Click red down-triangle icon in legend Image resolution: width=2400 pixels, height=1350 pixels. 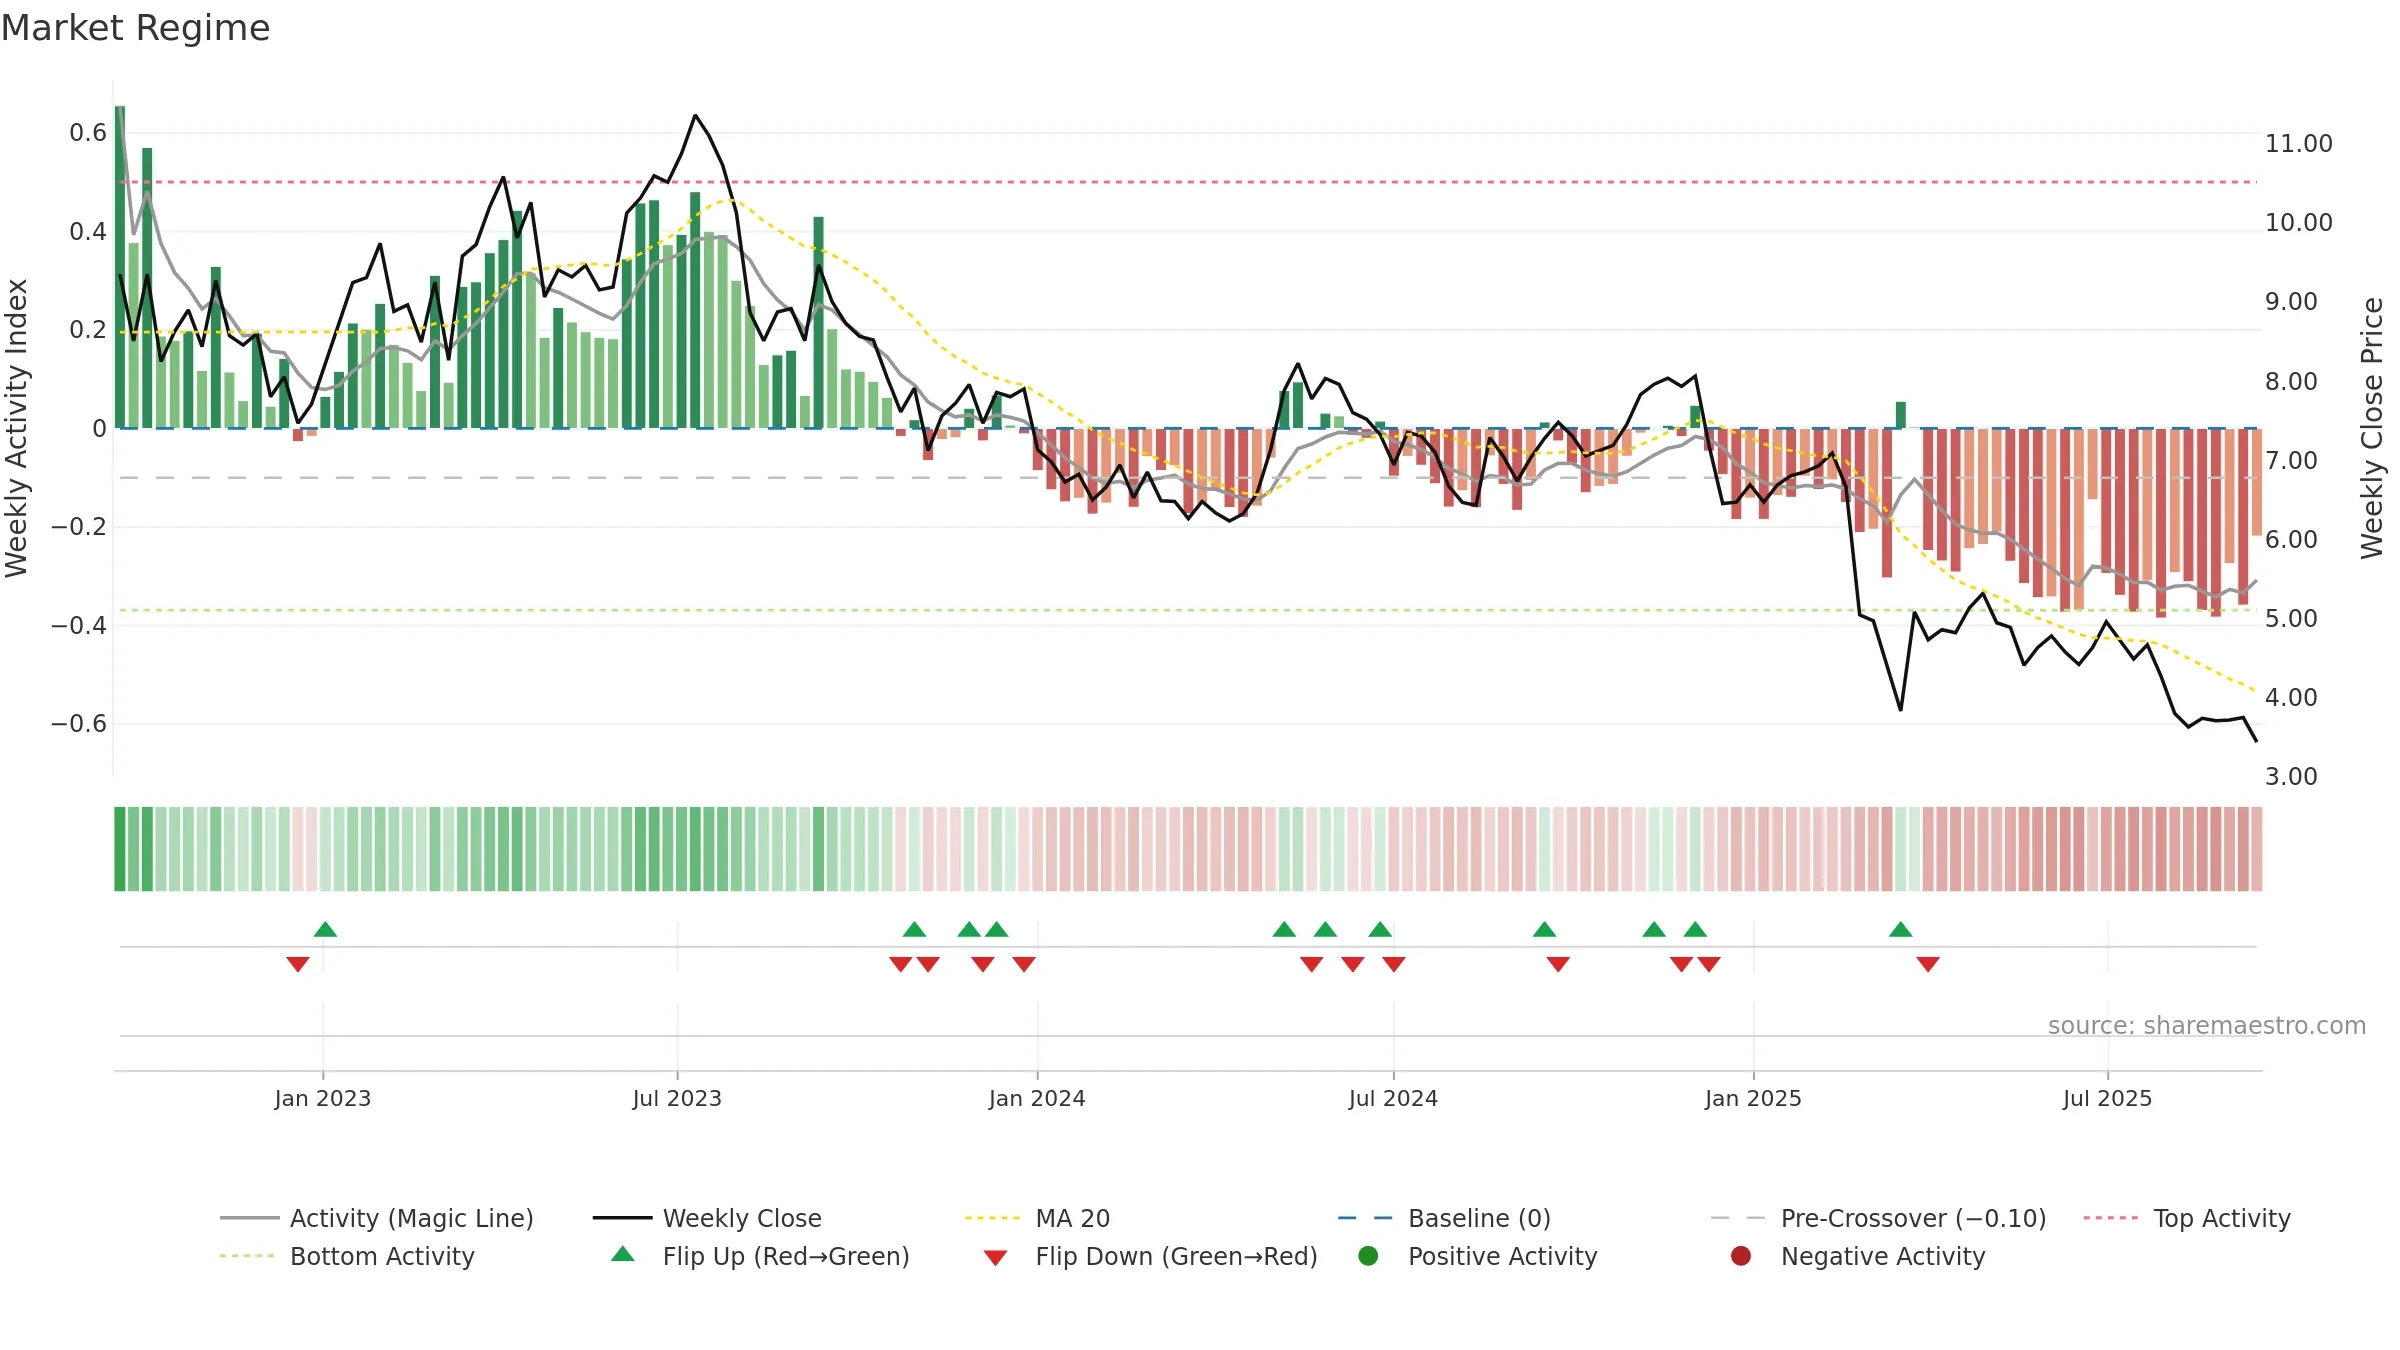[995, 1258]
